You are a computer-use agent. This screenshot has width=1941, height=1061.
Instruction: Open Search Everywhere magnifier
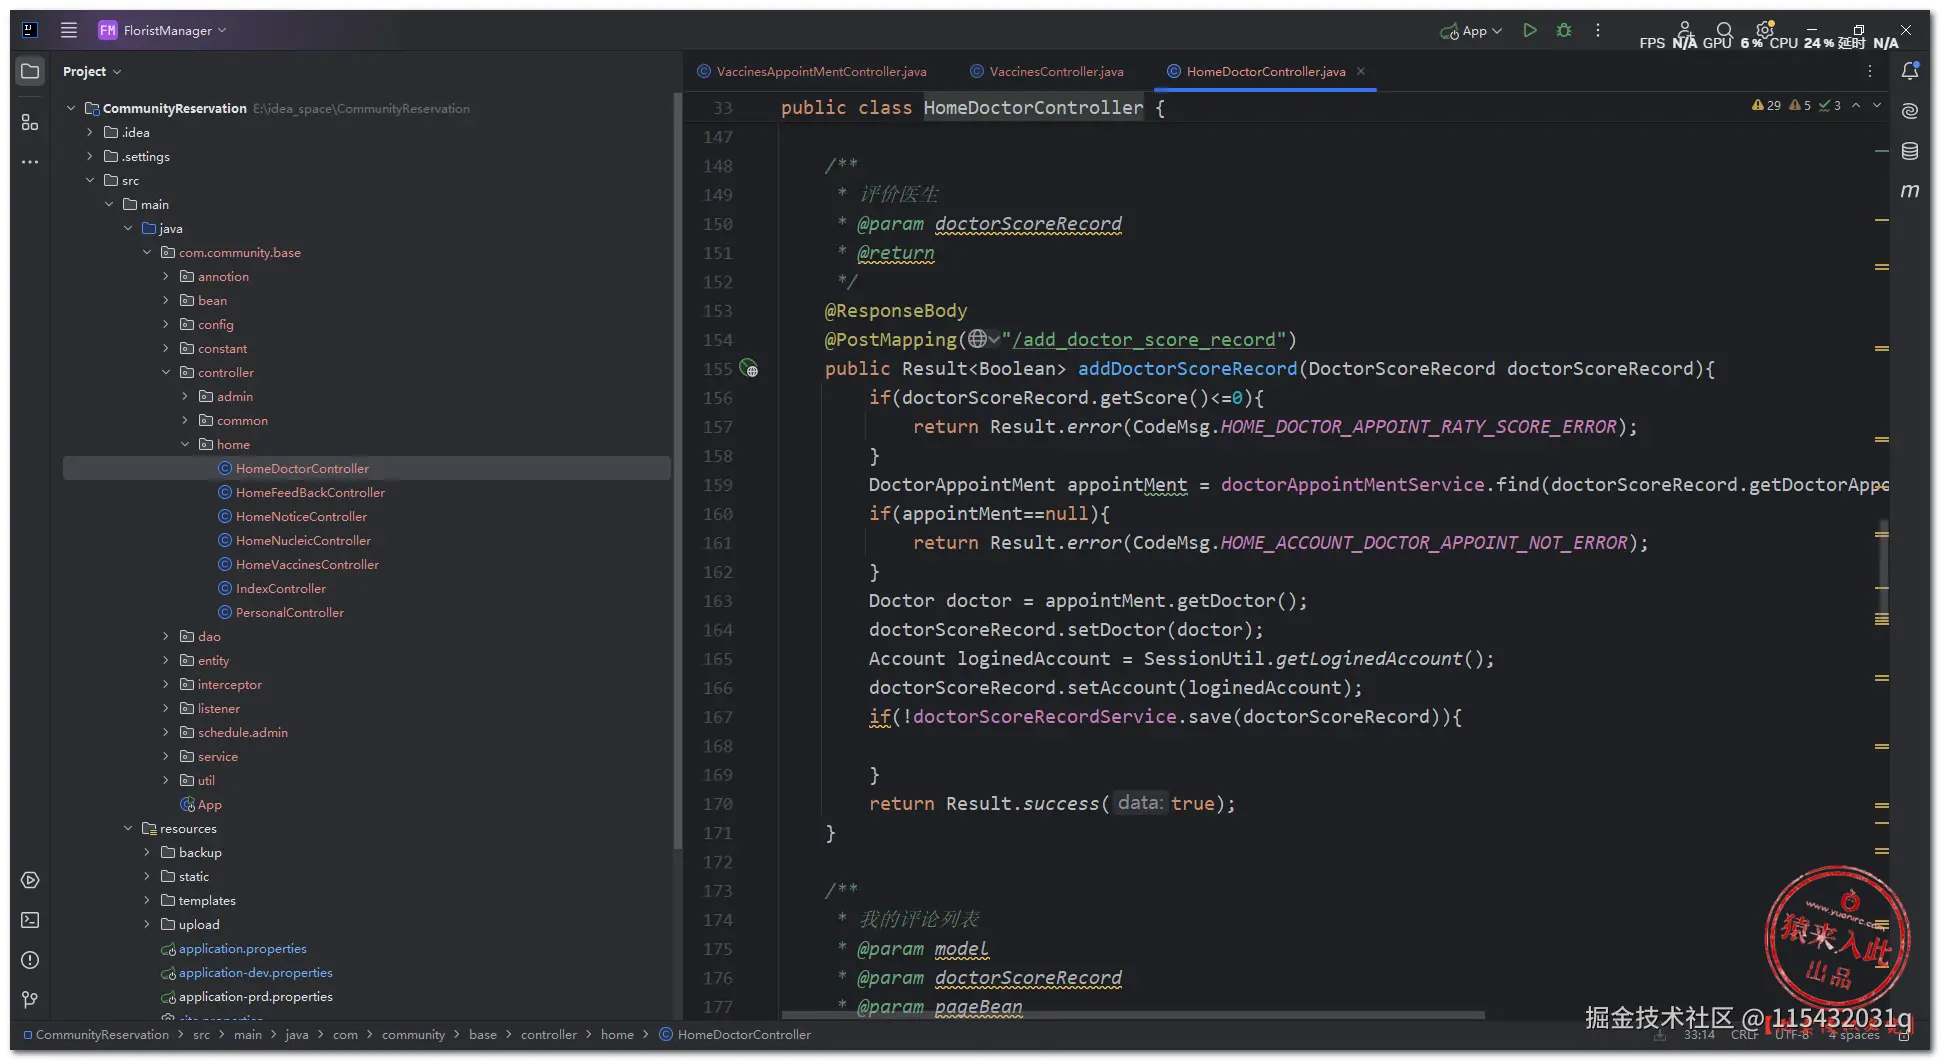(x=1724, y=30)
